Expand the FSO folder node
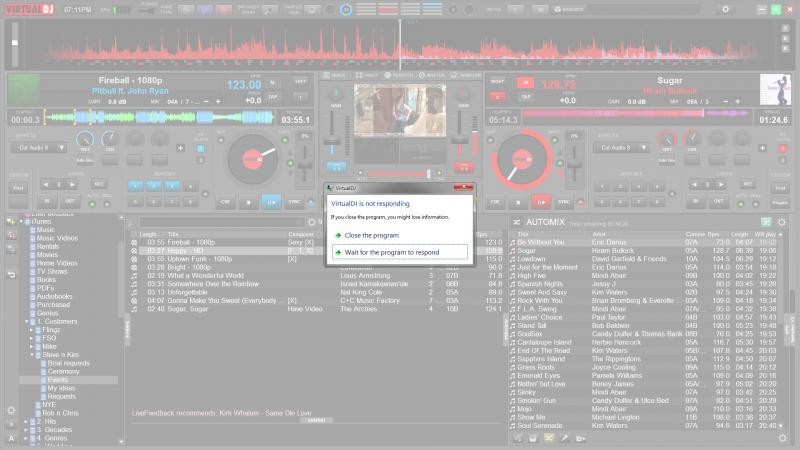This screenshot has height=450, width=800. pyautogui.click(x=32, y=338)
